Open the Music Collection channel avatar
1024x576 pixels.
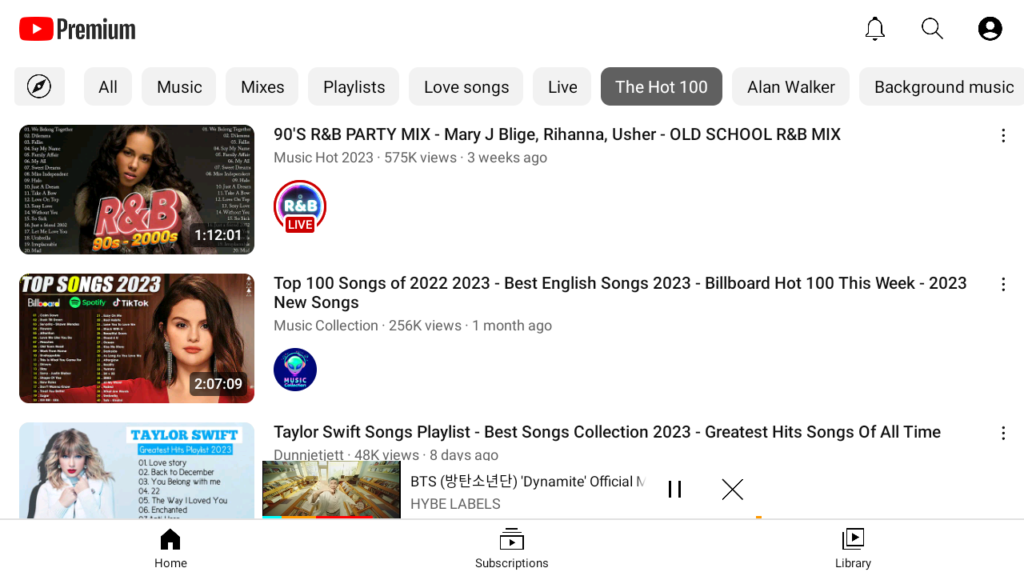coord(295,370)
